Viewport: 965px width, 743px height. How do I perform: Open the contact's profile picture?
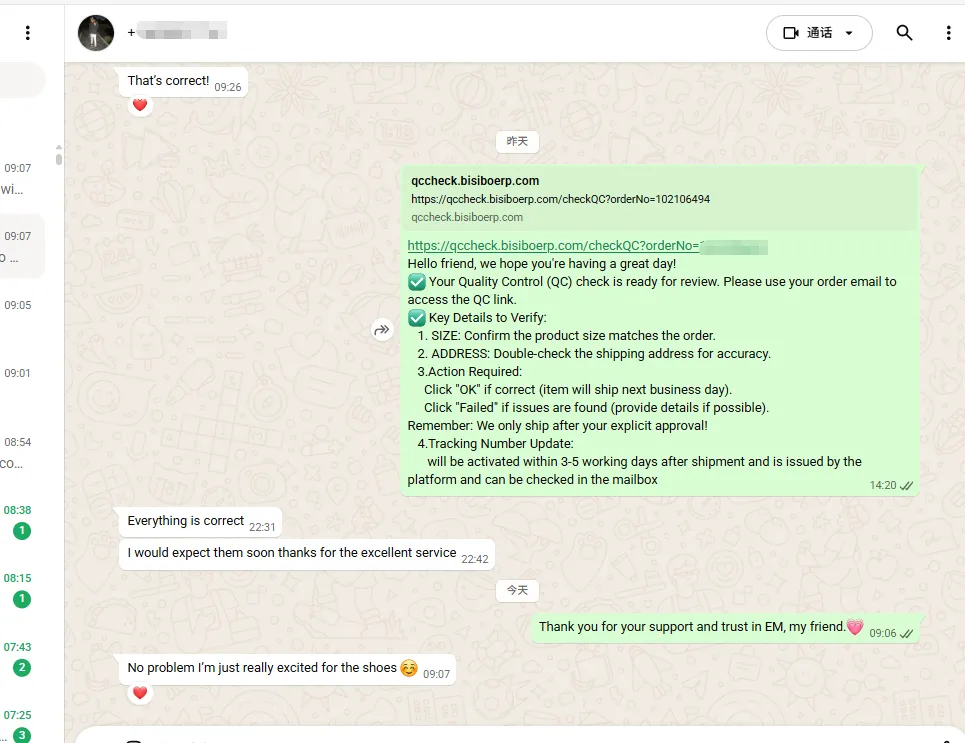coord(96,33)
